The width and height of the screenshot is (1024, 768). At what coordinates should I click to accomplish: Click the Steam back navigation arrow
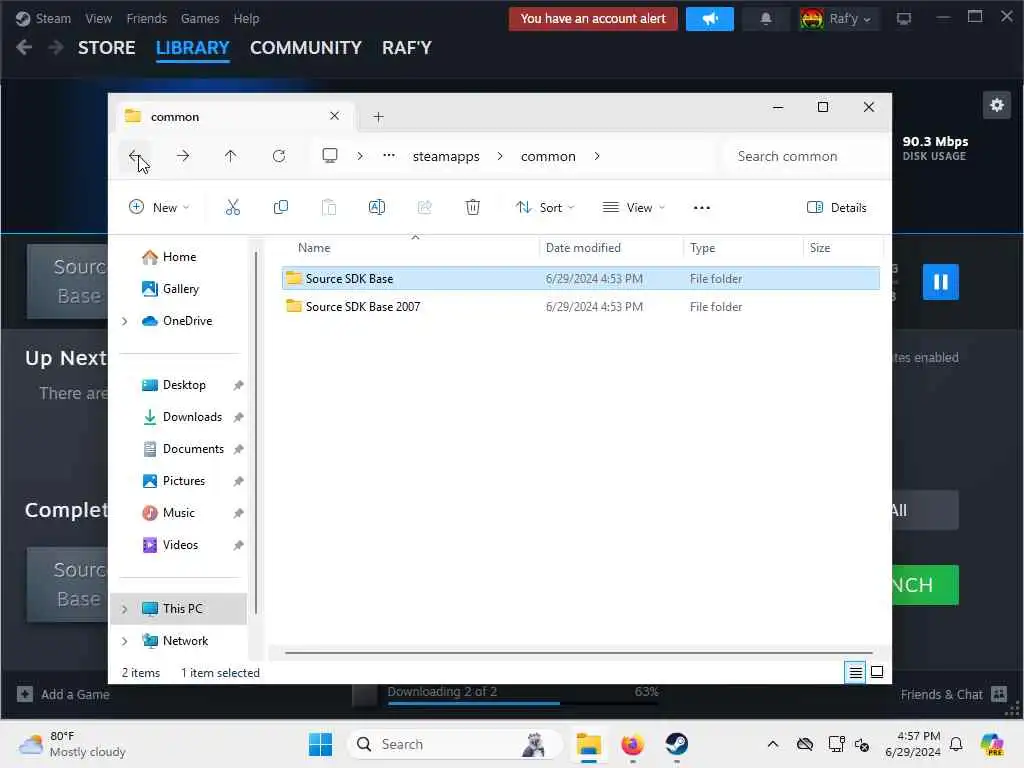click(x=24, y=48)
